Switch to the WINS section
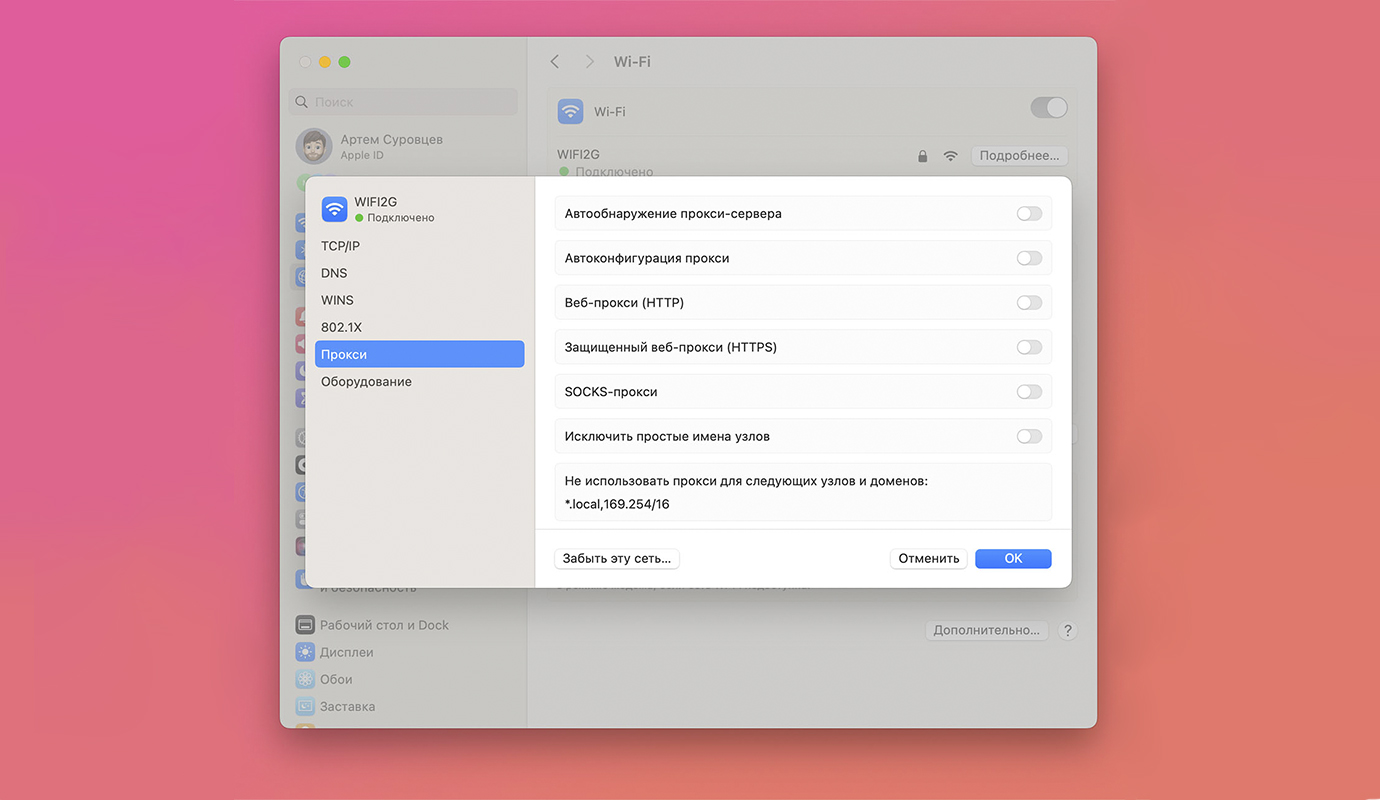This screenshot has height=800, width=1380. [419, 300]
